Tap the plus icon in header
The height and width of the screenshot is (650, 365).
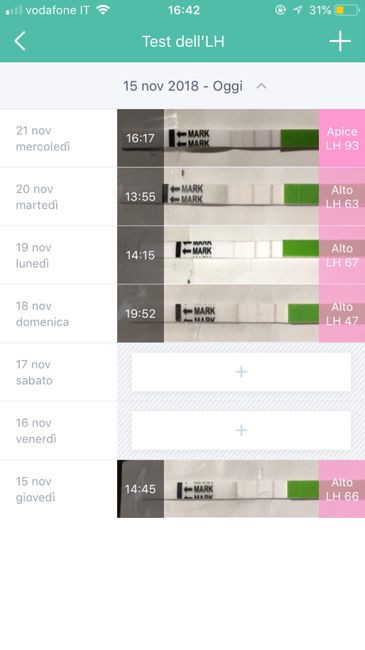pos(340,41)
